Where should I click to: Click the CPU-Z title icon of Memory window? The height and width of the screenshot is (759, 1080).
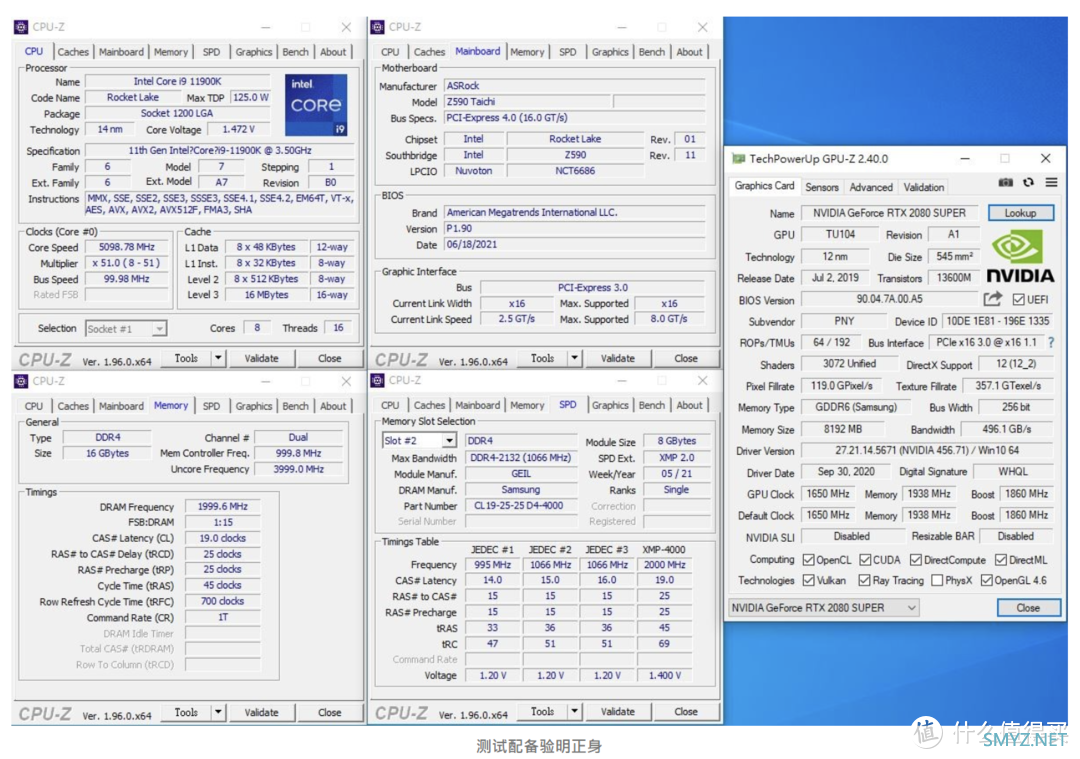[x=21, y=381]
